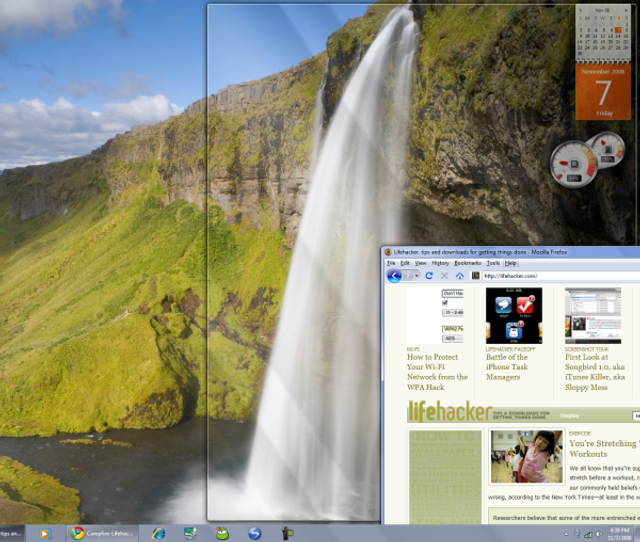Go to next month in calendar gadget
Screen dimensions: 640x542
coord(626,10)
